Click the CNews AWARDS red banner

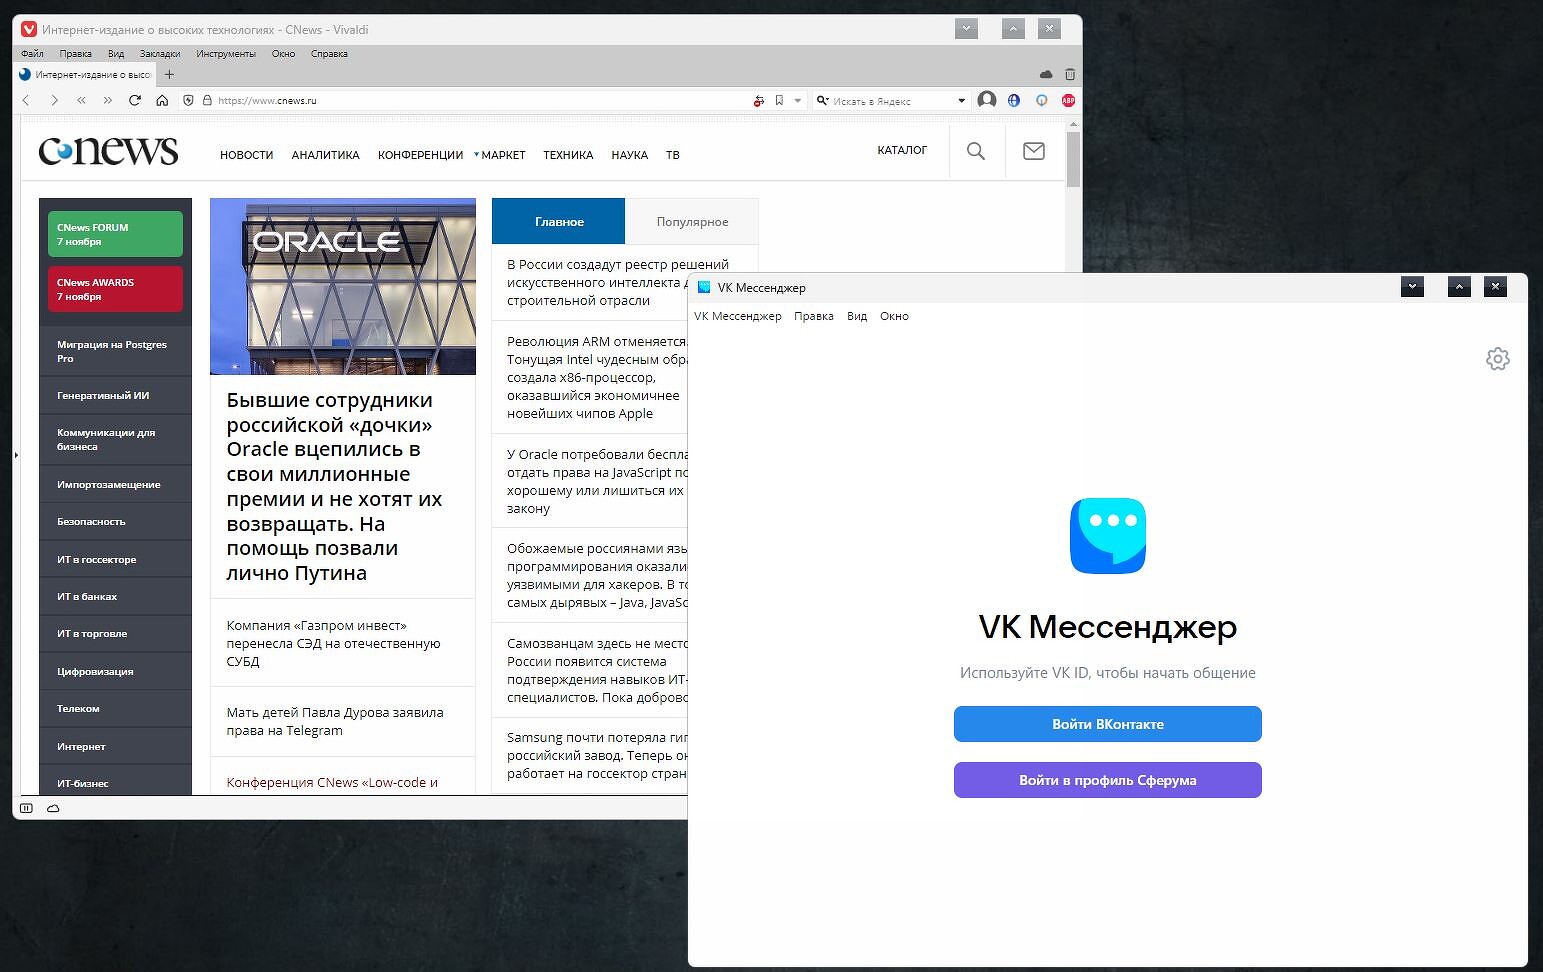(x=115, y=289)
